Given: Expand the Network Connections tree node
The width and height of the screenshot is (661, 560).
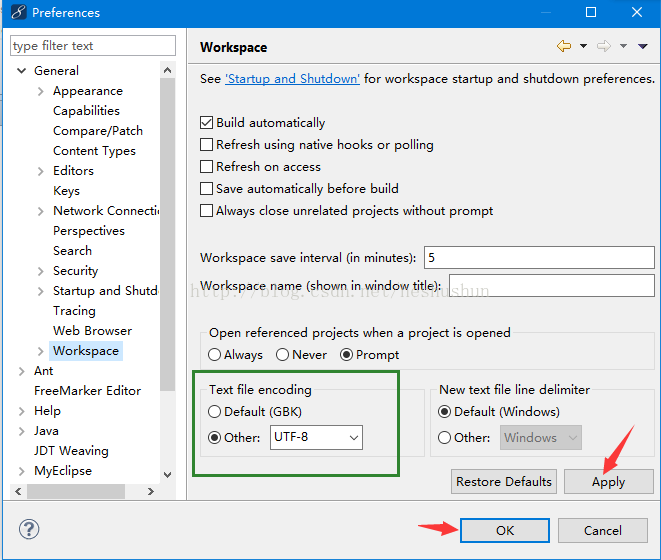Looking at the screenshot, I should 40,211.
